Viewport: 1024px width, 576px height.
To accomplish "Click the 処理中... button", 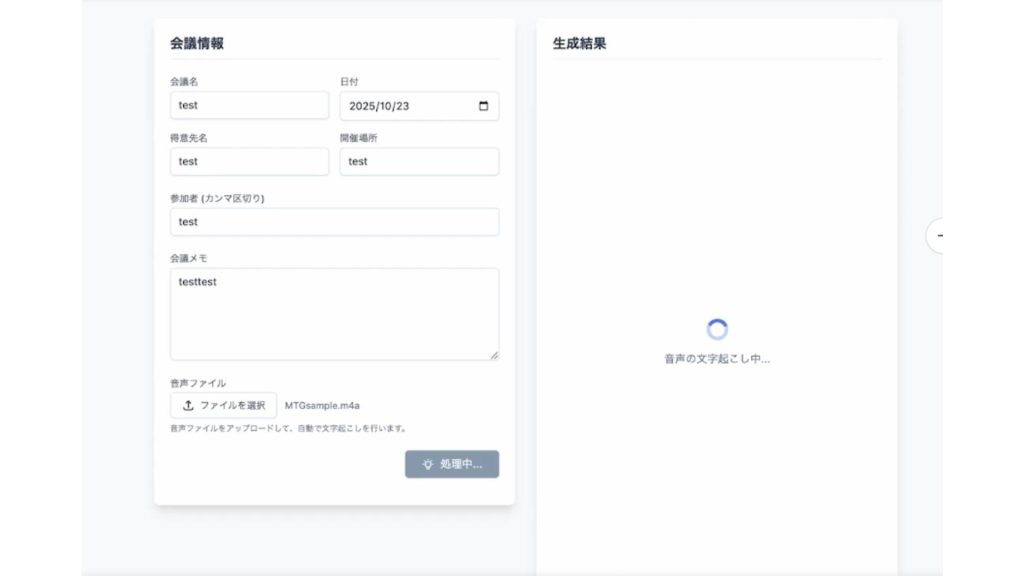I will pyautogui.click(x=452, y=464).
